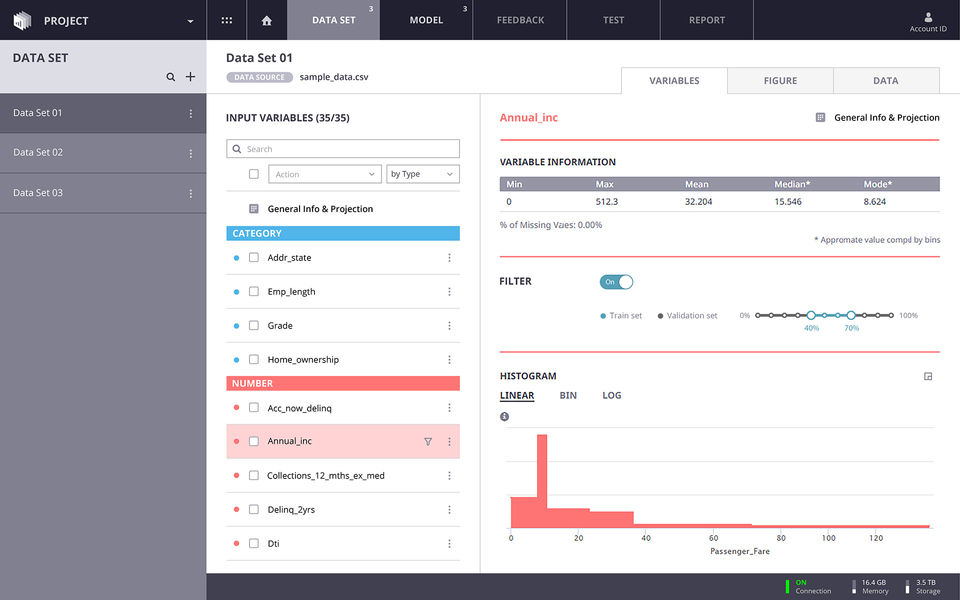Image resolution: width=960 pixels, height=600 pixels.
Task: Expand the by Type dropdown
Action: click(x=422, y=174)
